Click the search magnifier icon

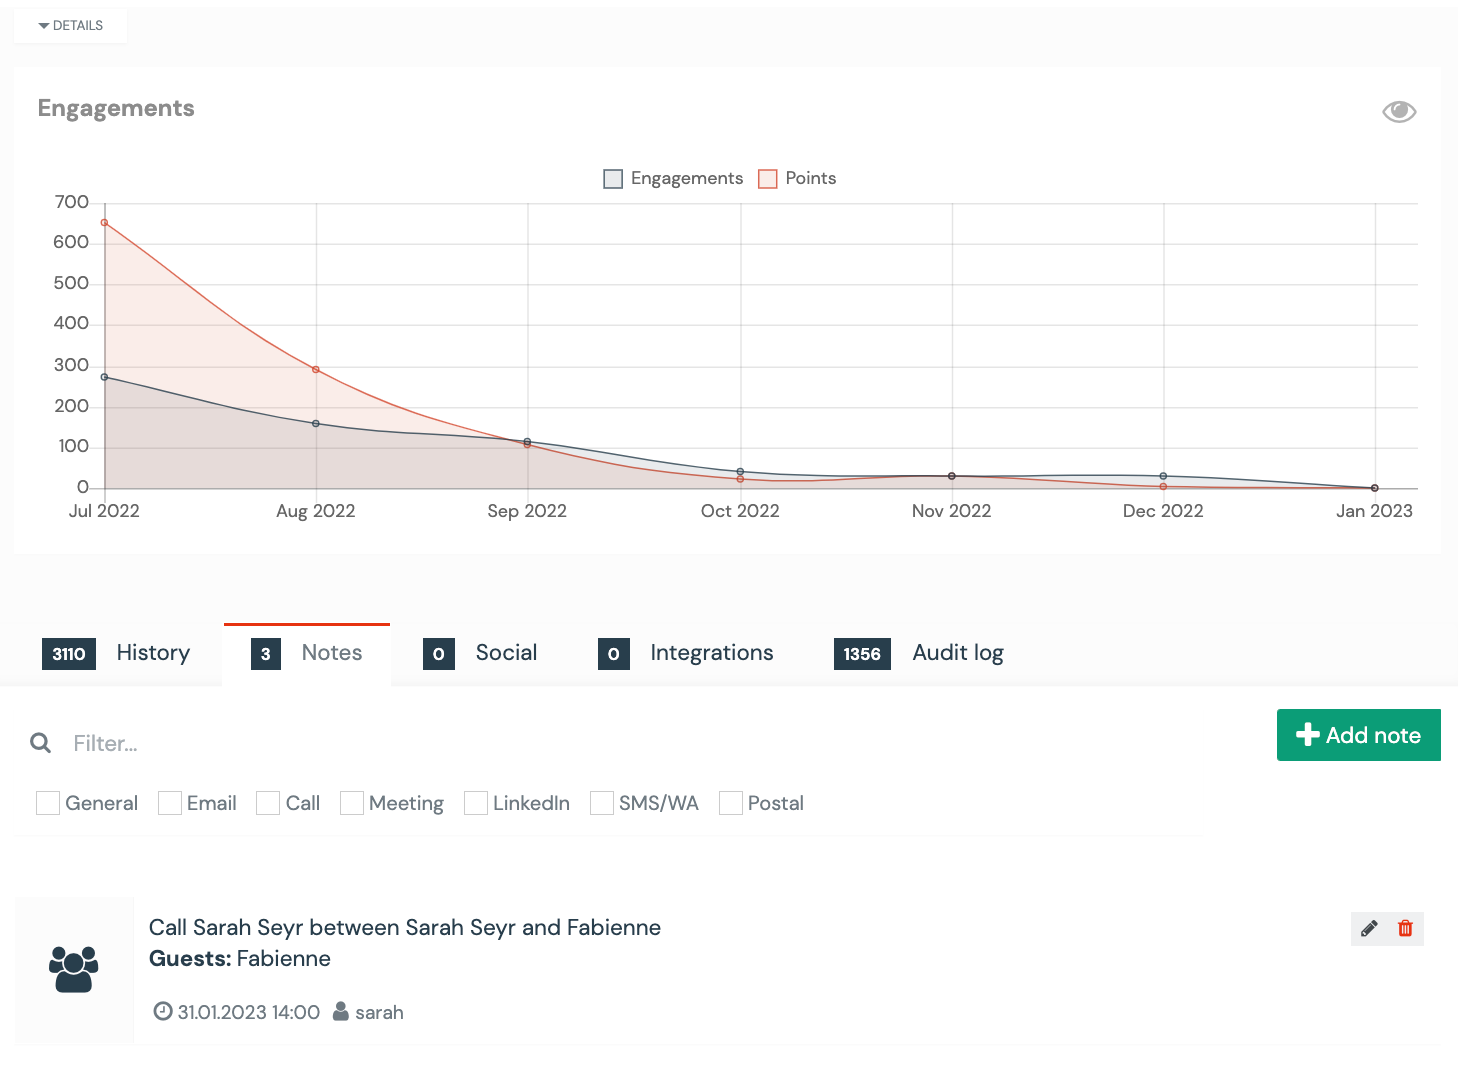pyautogui.click(x=41, y=743)
